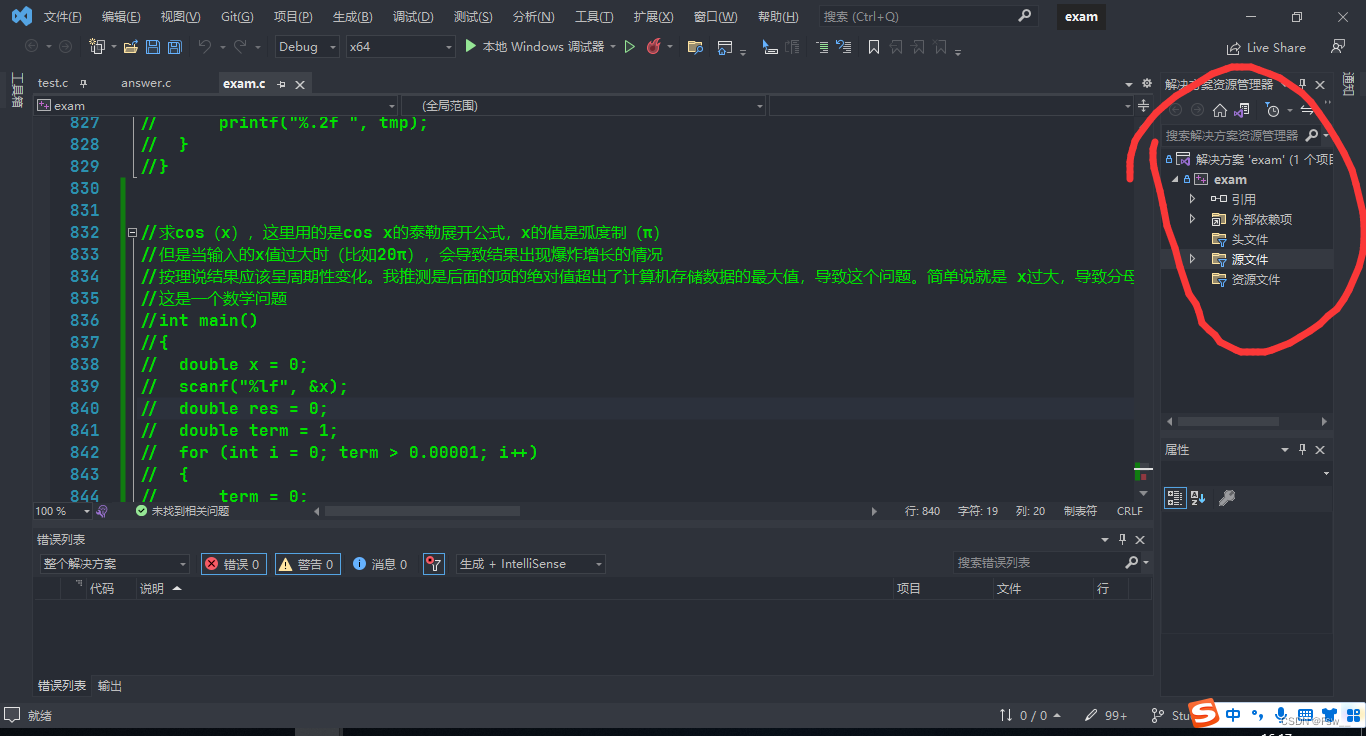Screen dimensions: 1366x736
Task: Click the Save All icon
Action: click(174, 47)
